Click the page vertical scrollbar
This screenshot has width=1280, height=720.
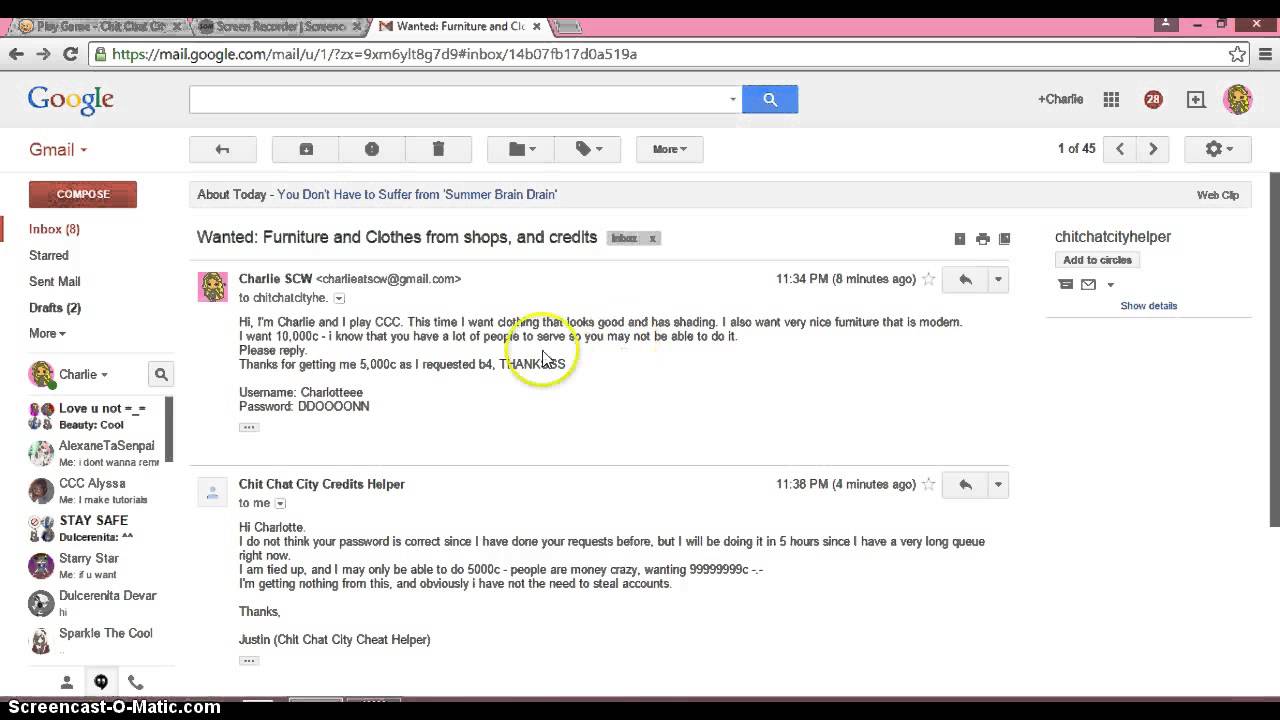point(1274,348)
